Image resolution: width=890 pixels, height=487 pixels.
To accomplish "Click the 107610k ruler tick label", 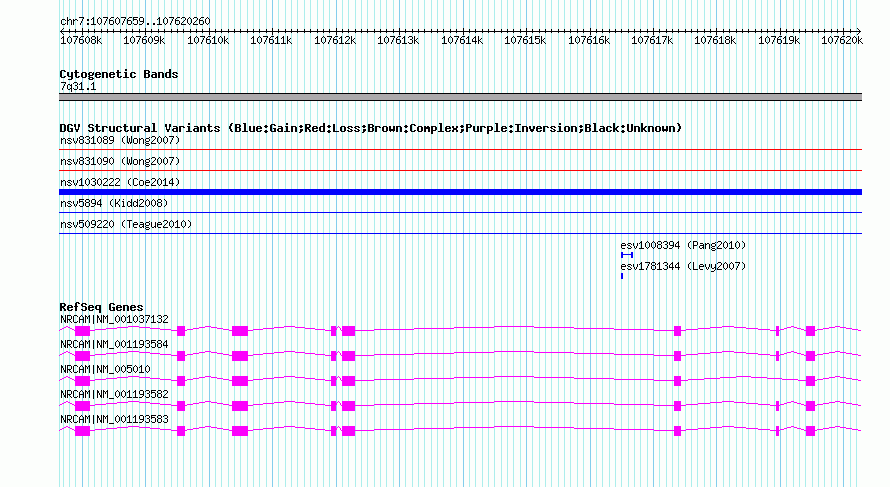I will click(x=208, y=40).
